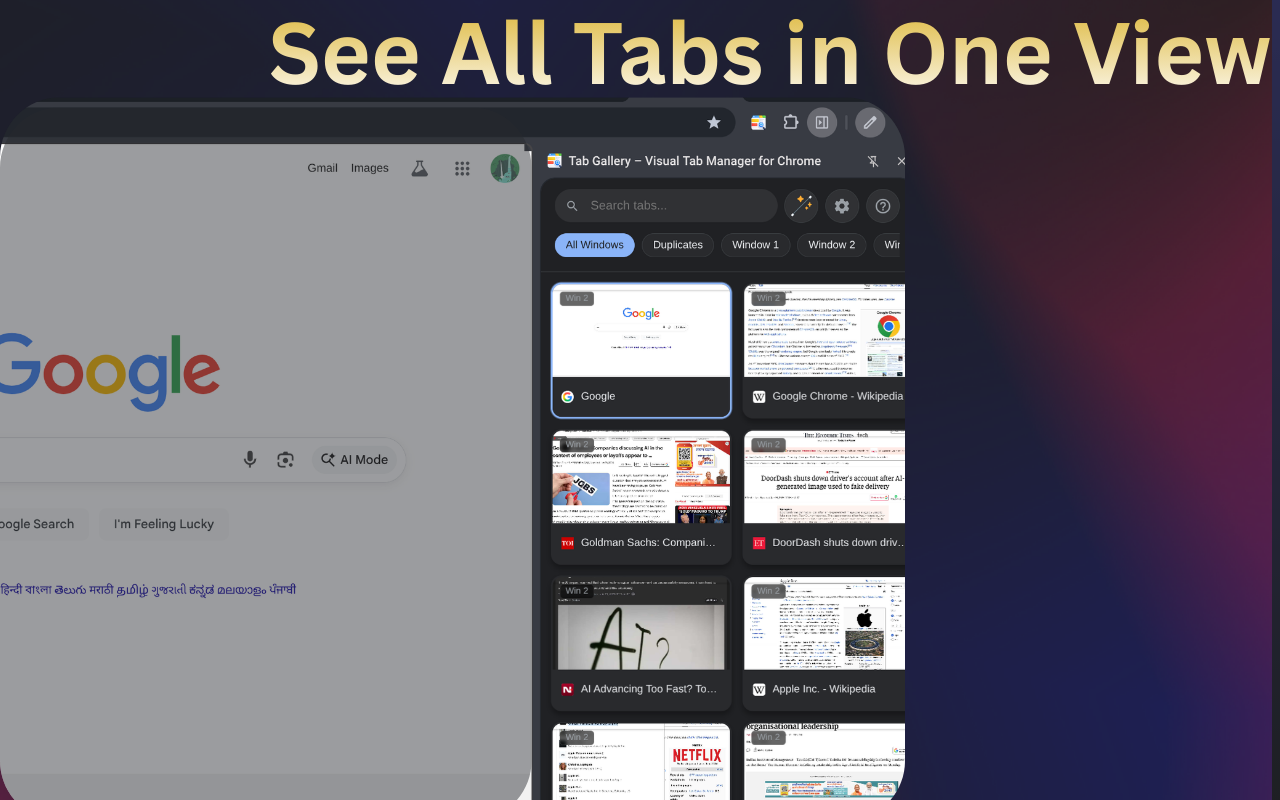Filter tabs by Window 2
This screenshot has width=1280, height=800.
coord(832,245)
